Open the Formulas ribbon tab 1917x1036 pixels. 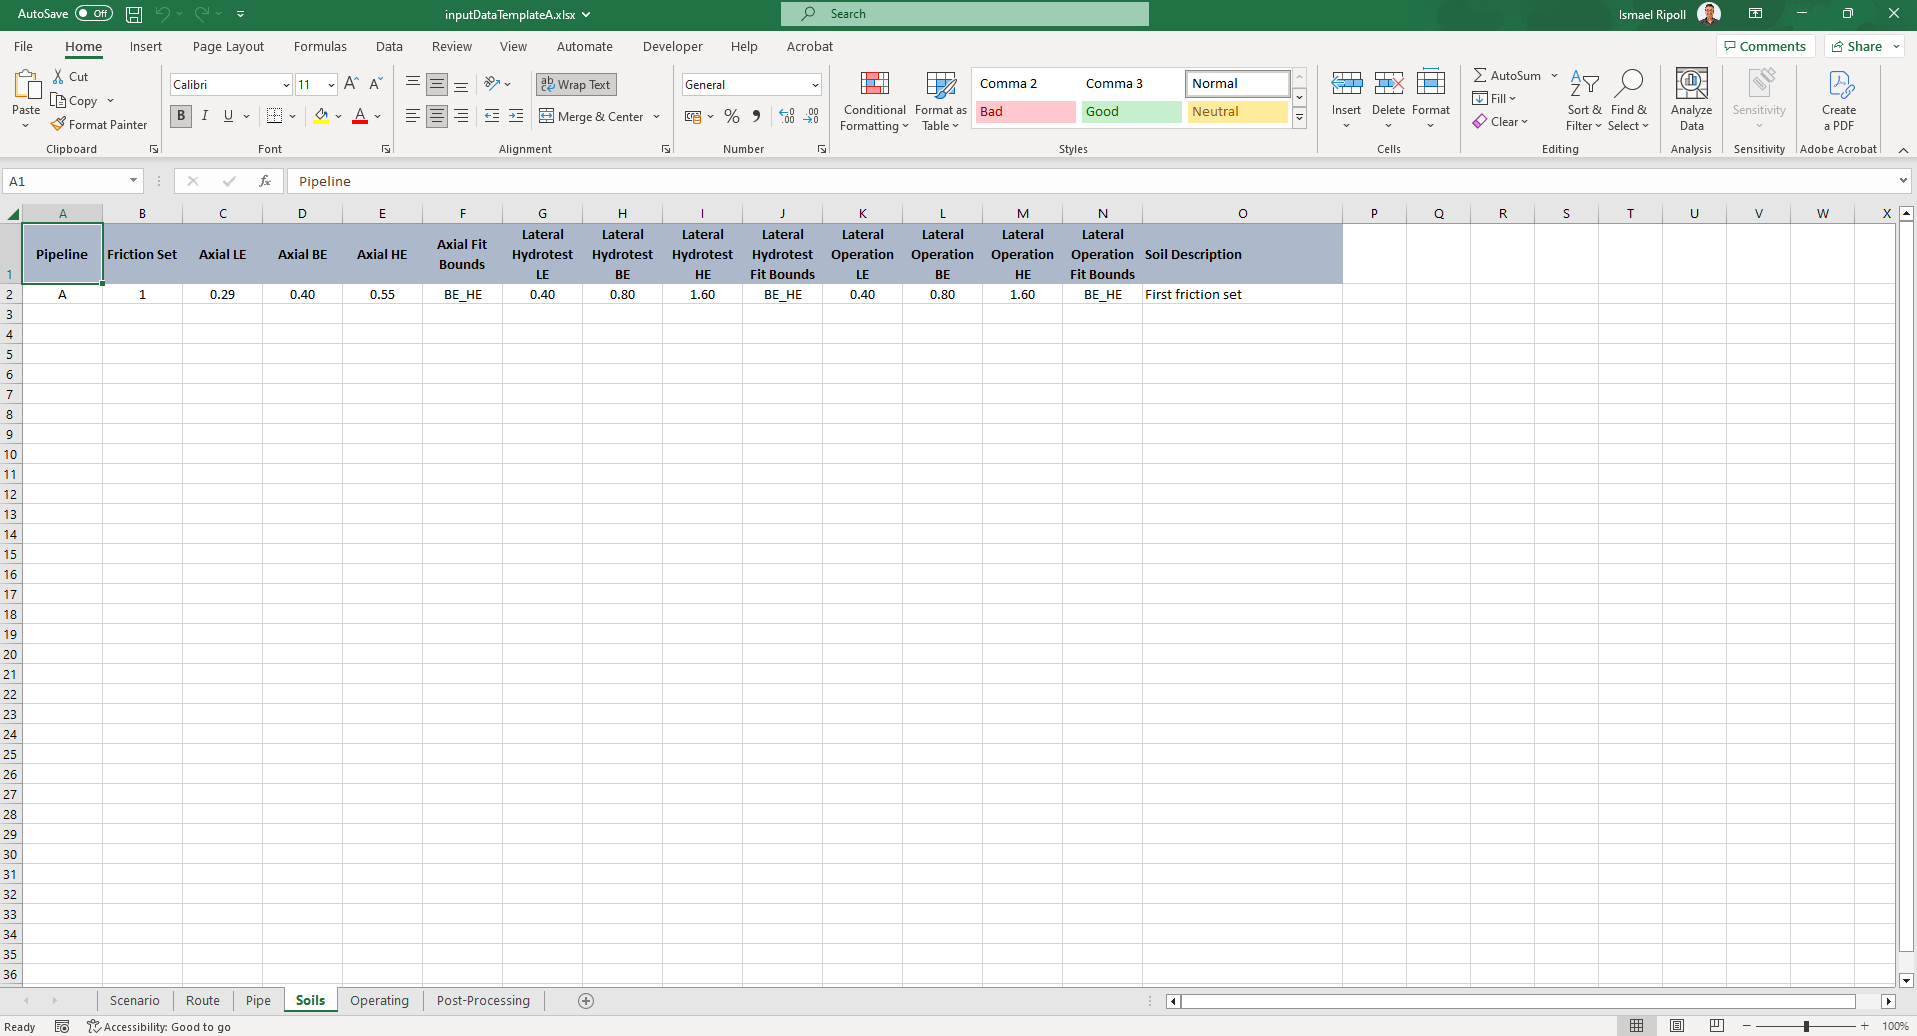tap(320, 47)
